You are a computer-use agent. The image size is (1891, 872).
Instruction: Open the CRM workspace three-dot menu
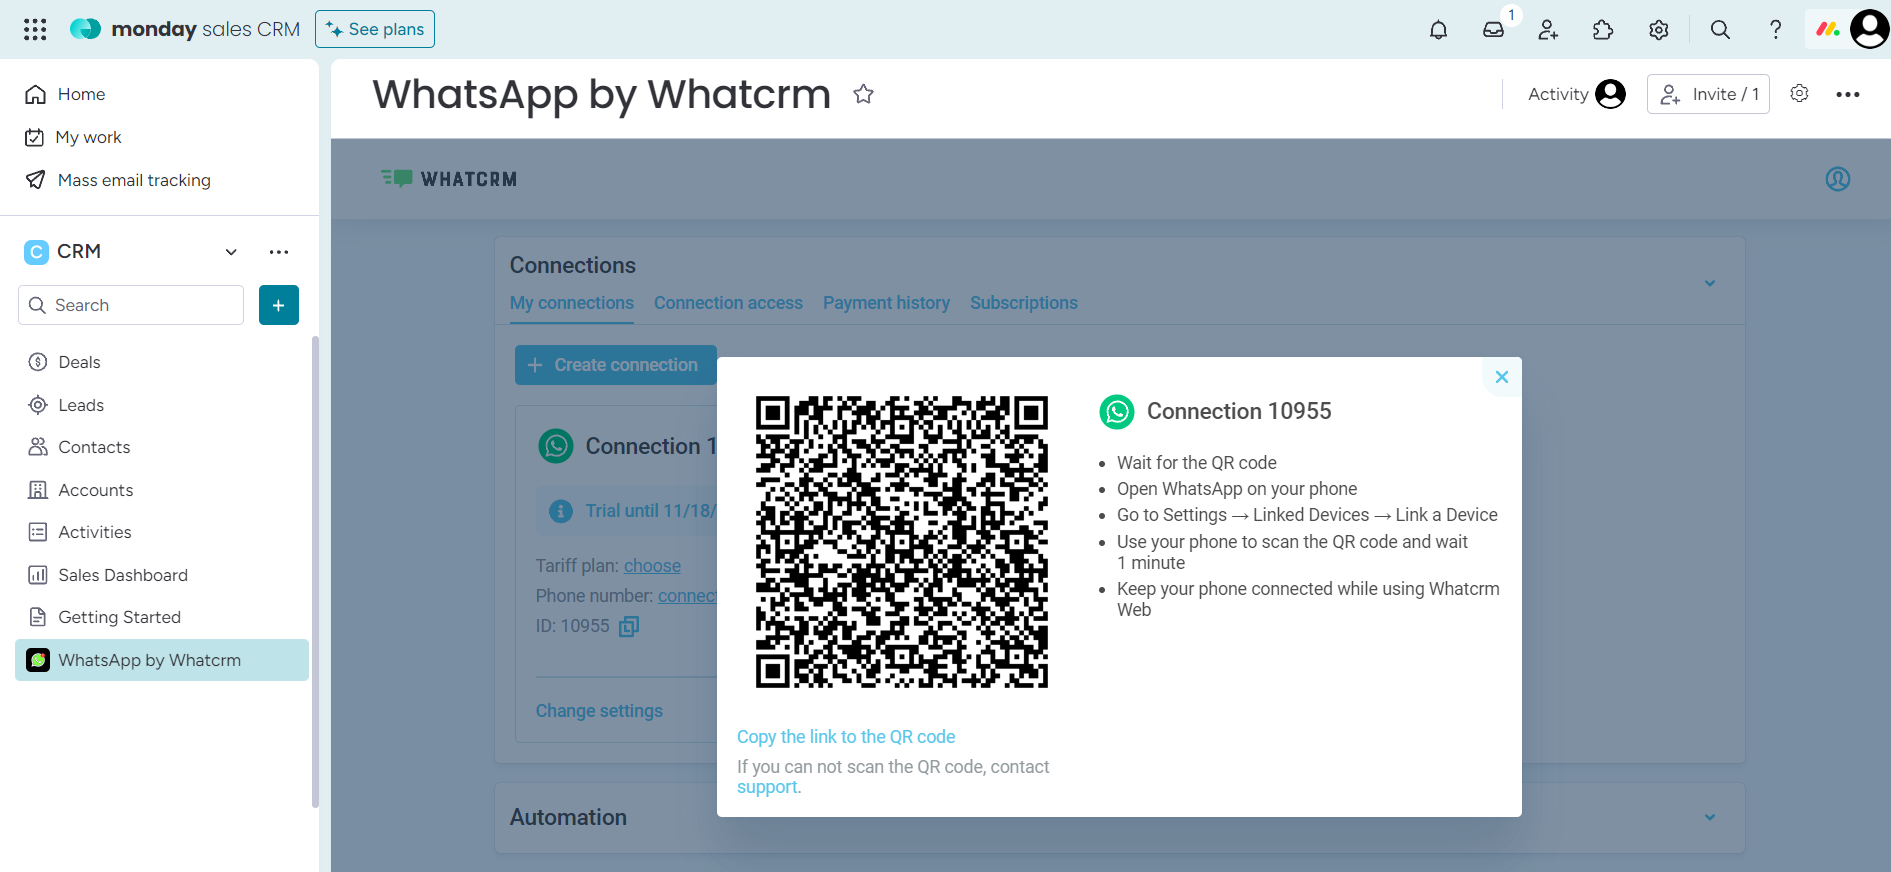(x=279, y=252)
